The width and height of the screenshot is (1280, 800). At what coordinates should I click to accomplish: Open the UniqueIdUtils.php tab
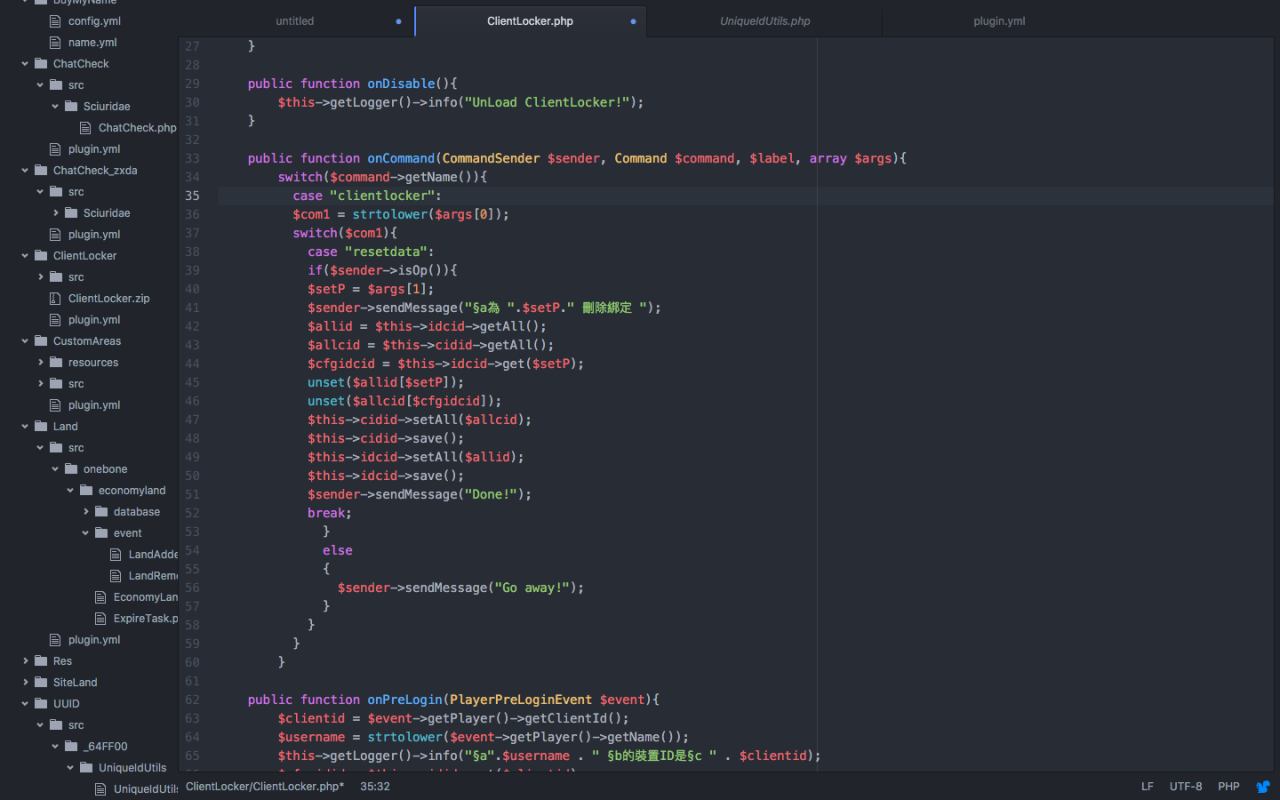tap(765, 21)
